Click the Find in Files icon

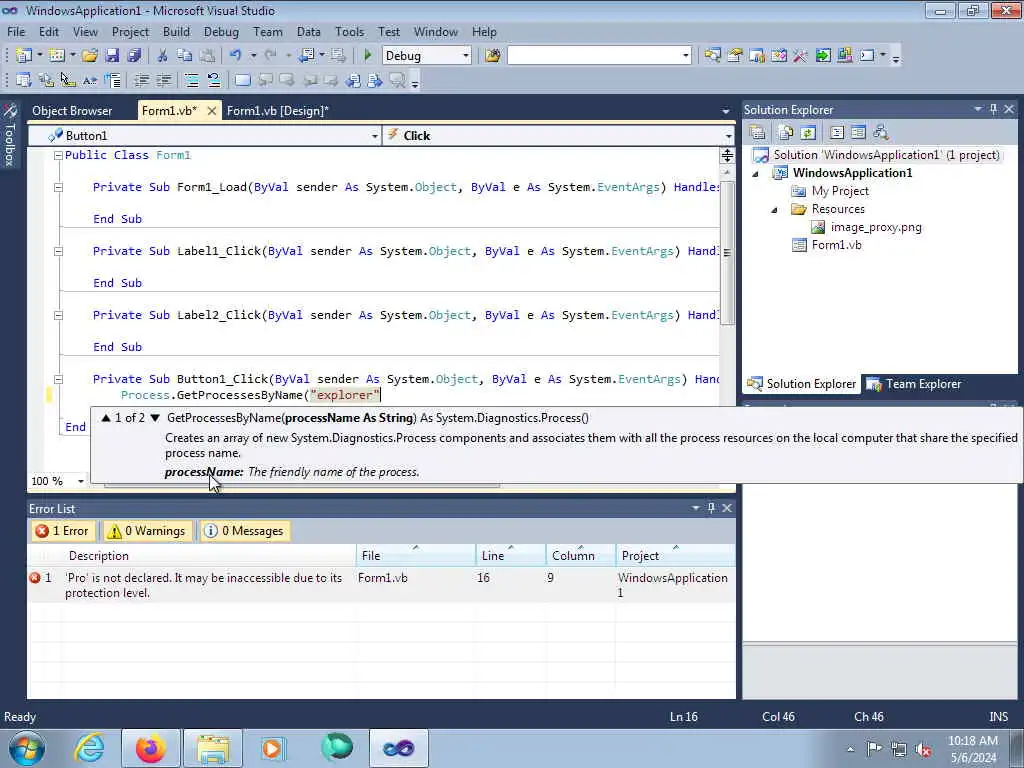(493, 56)
